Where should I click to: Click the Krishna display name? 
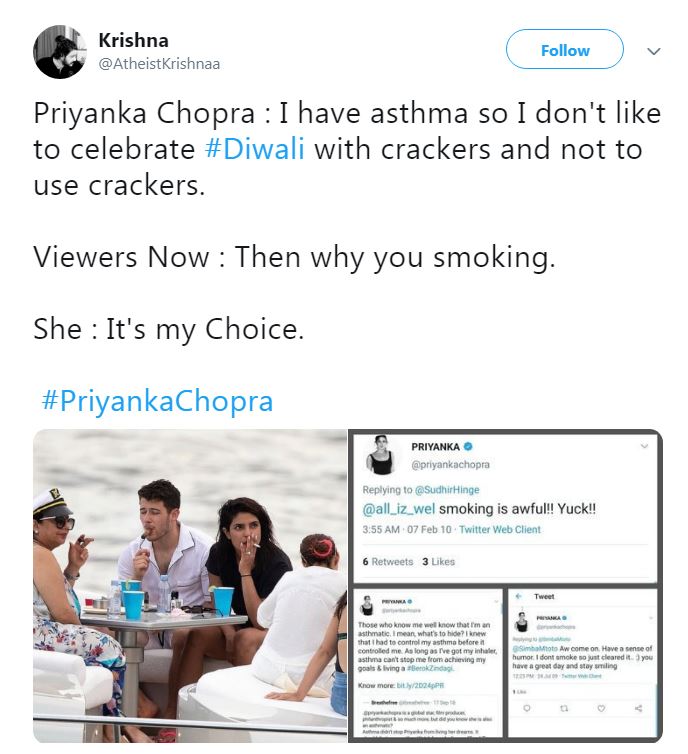pos(133,40)
